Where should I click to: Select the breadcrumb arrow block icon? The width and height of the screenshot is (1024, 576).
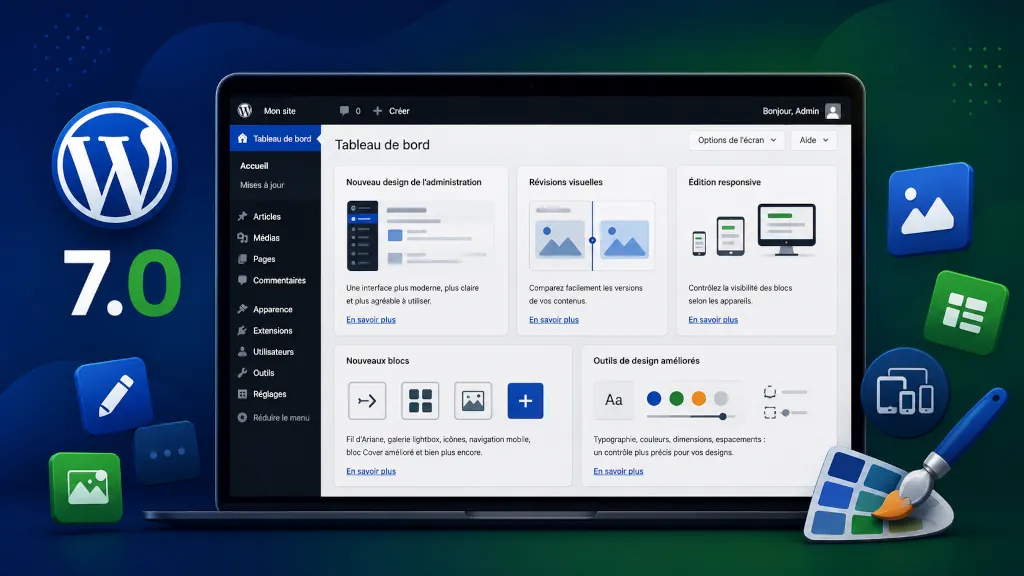[367, 400]
